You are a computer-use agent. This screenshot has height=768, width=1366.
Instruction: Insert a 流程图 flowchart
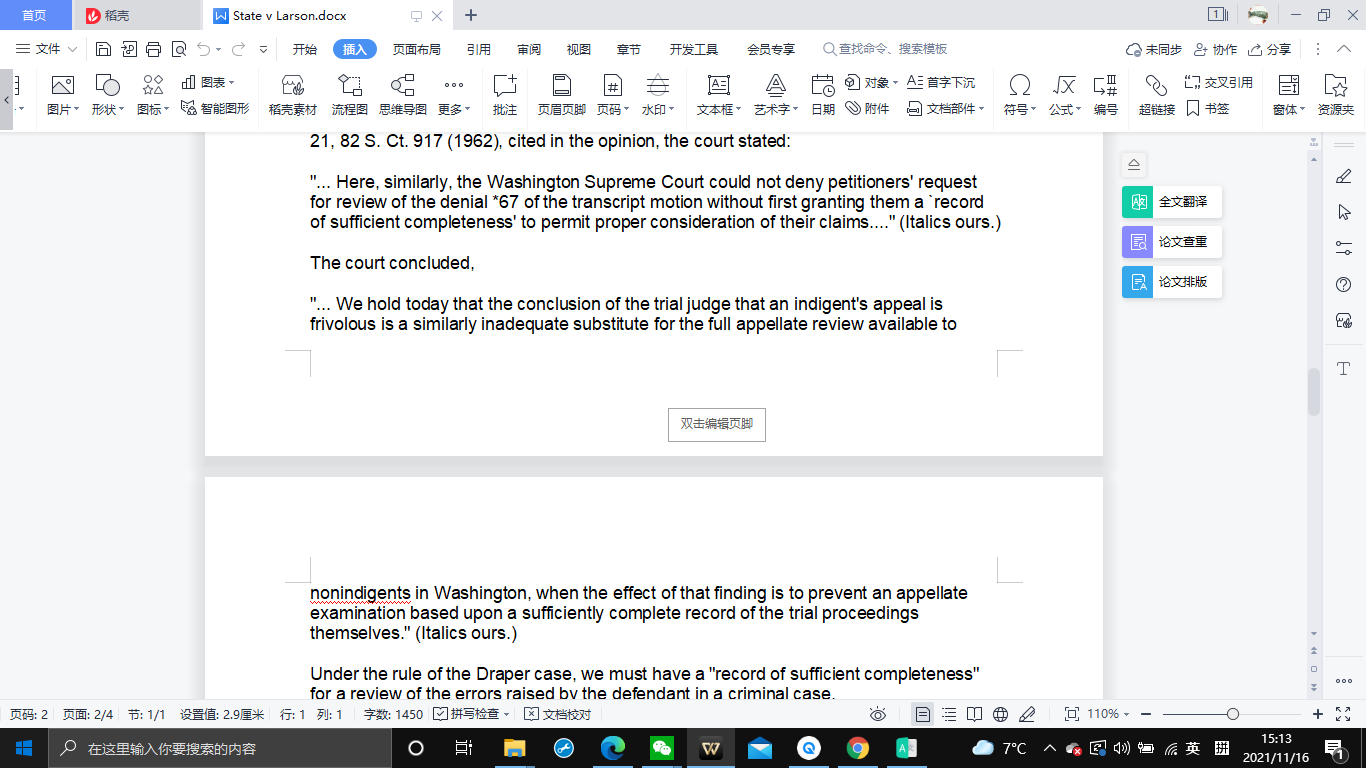point(350,95)
